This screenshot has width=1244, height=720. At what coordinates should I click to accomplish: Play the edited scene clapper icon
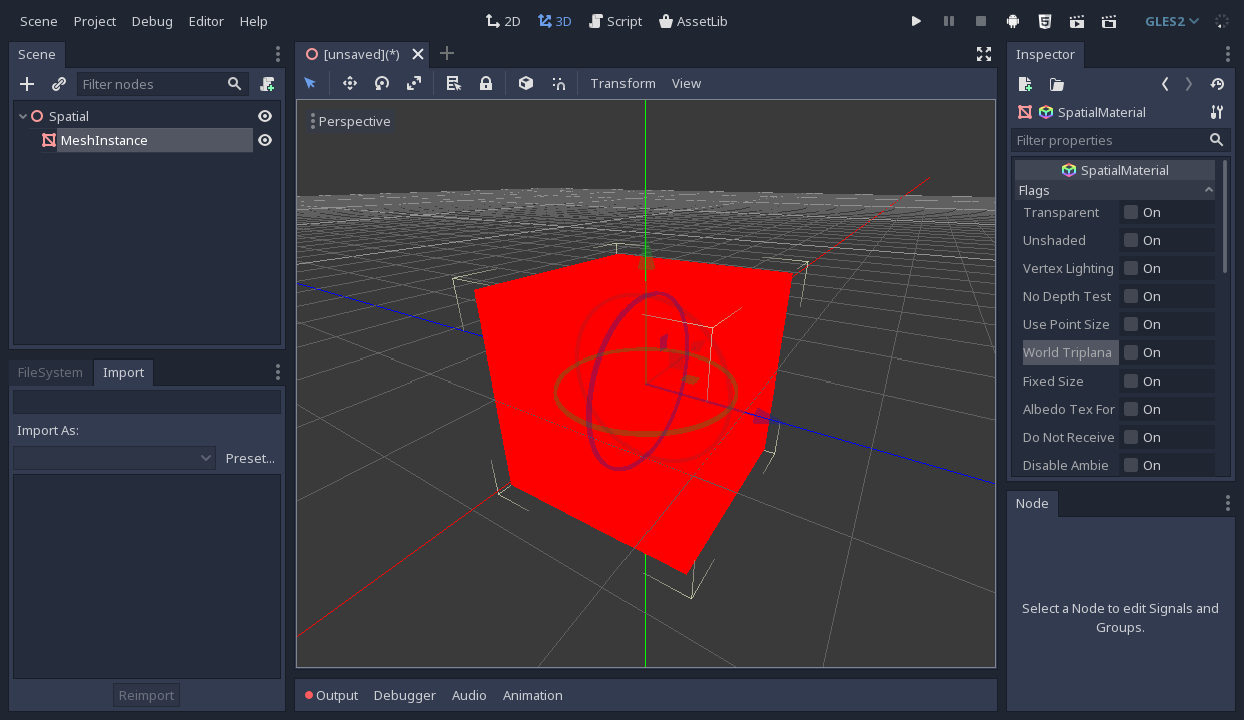[1077, 21]
